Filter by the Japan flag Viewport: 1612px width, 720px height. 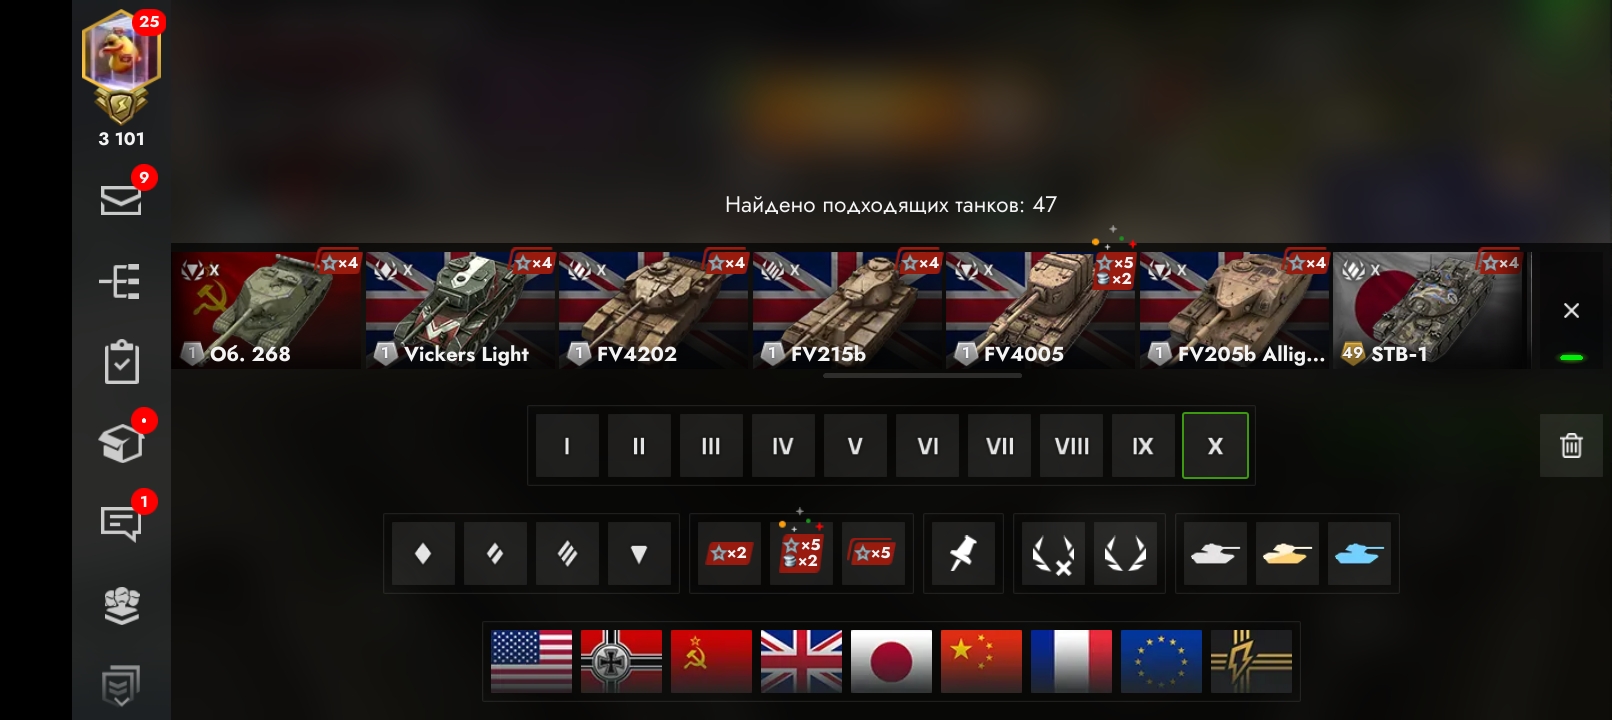(x=891, y=661)
